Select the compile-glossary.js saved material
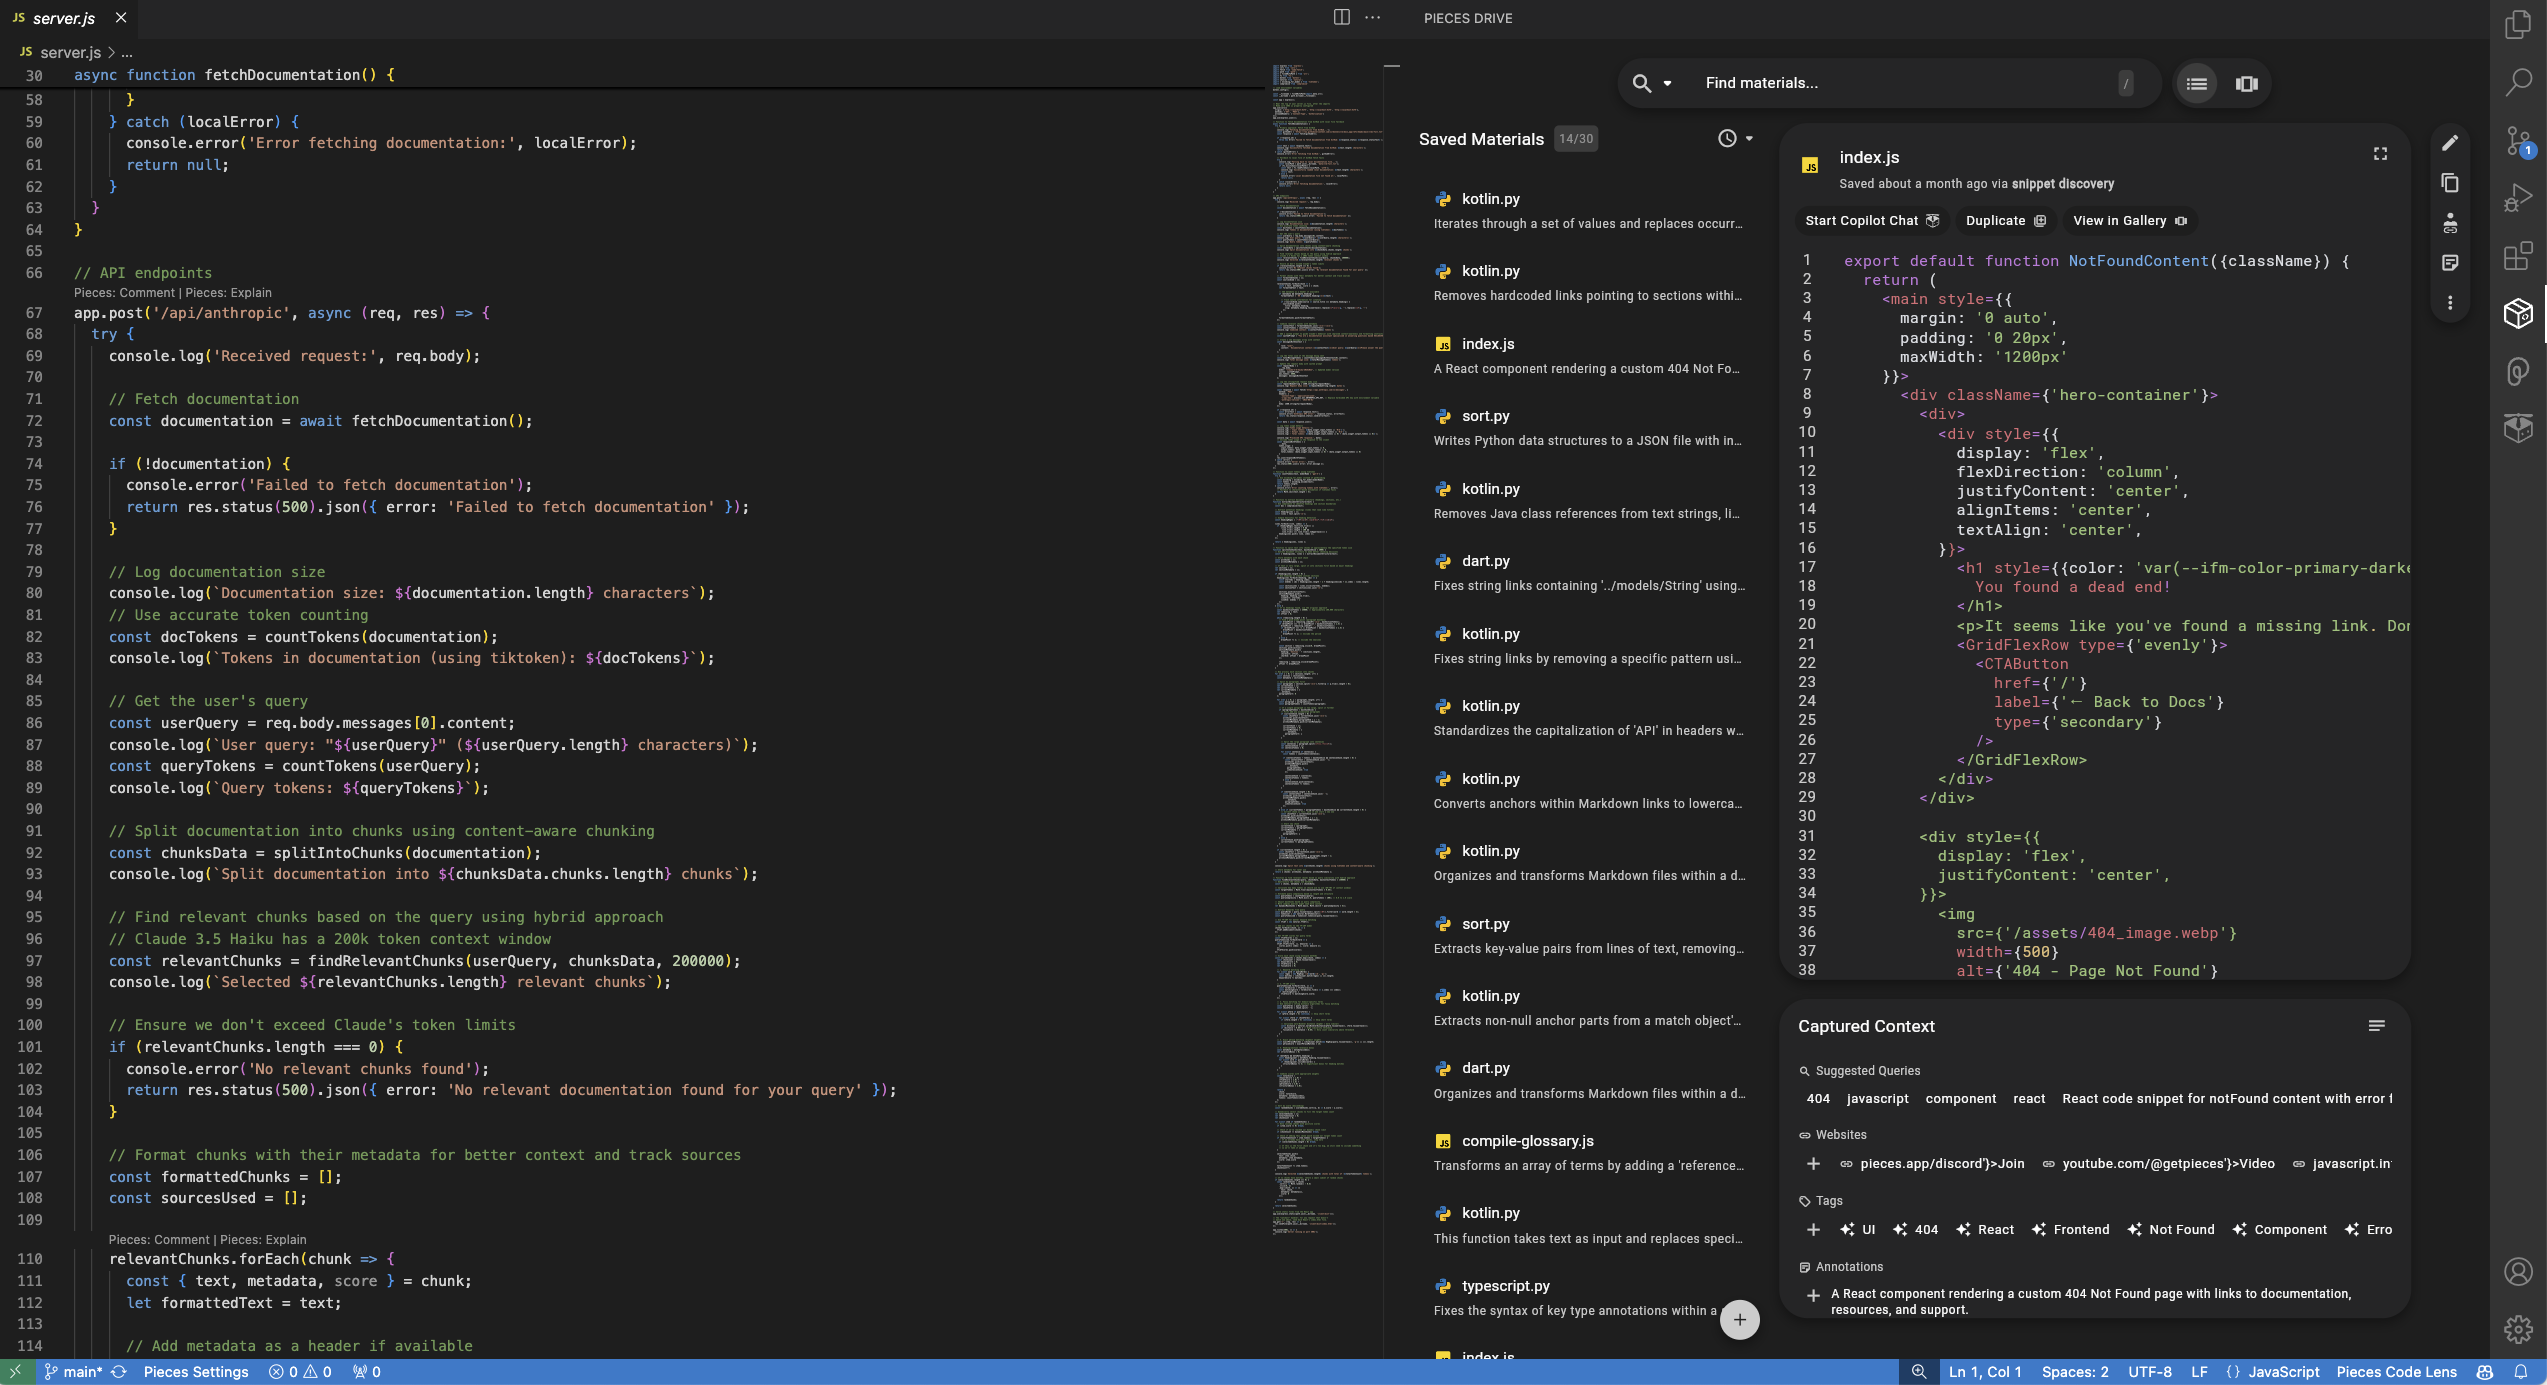Screen dimensions: 2547x1385 (x=1589, y=1153)
